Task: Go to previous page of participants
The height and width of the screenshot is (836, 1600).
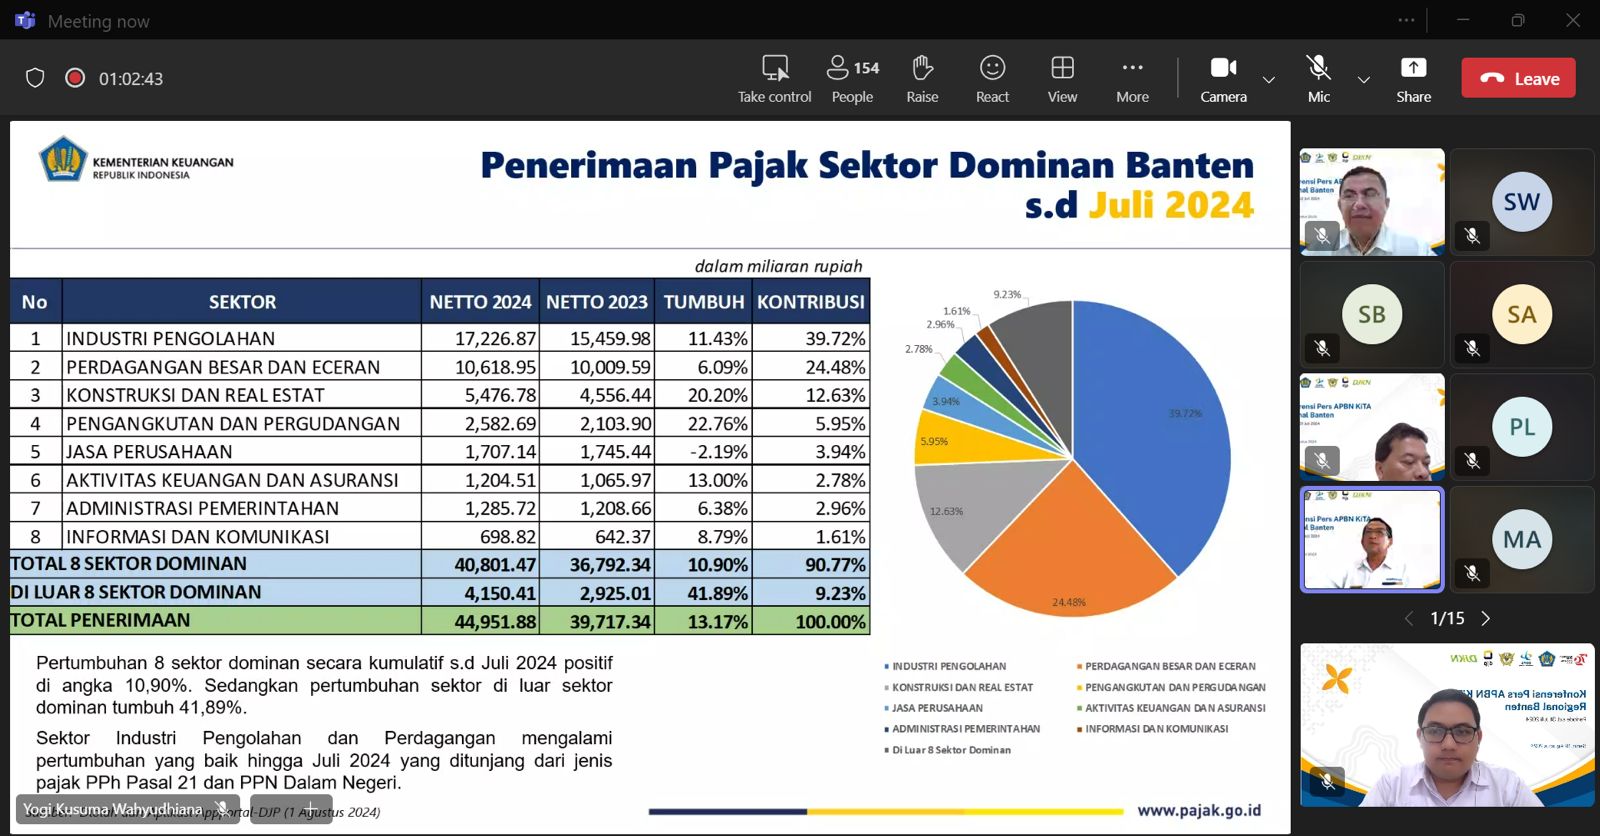Action: click(x=1409, y=619)
